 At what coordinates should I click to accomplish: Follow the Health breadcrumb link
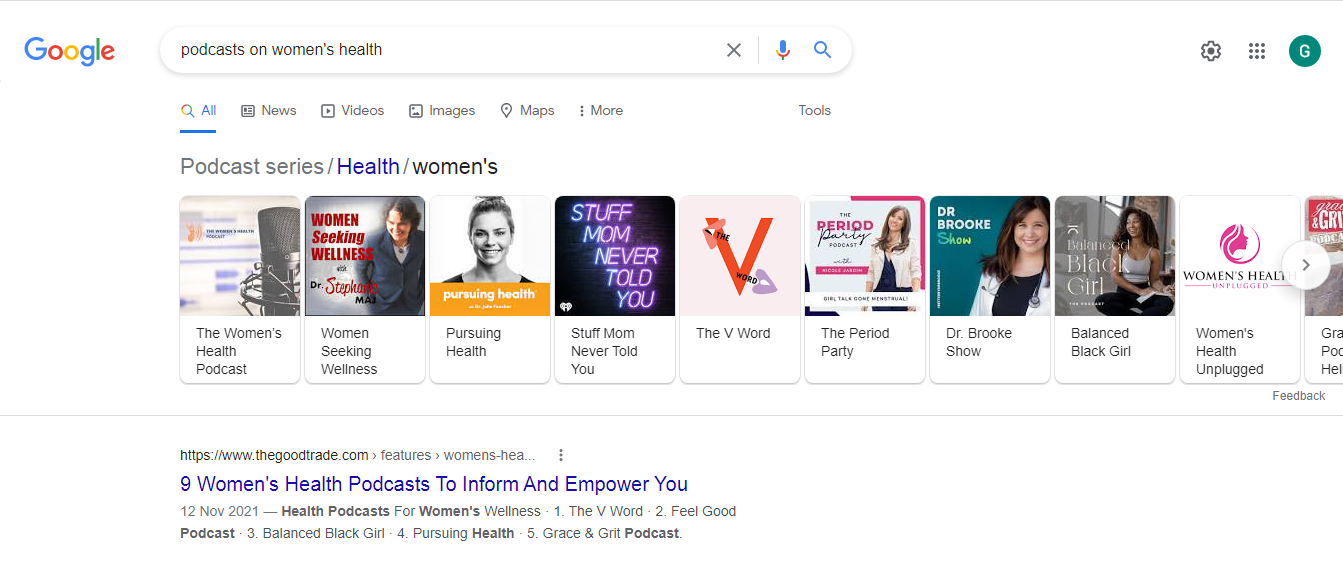click(x=368, y=166)
